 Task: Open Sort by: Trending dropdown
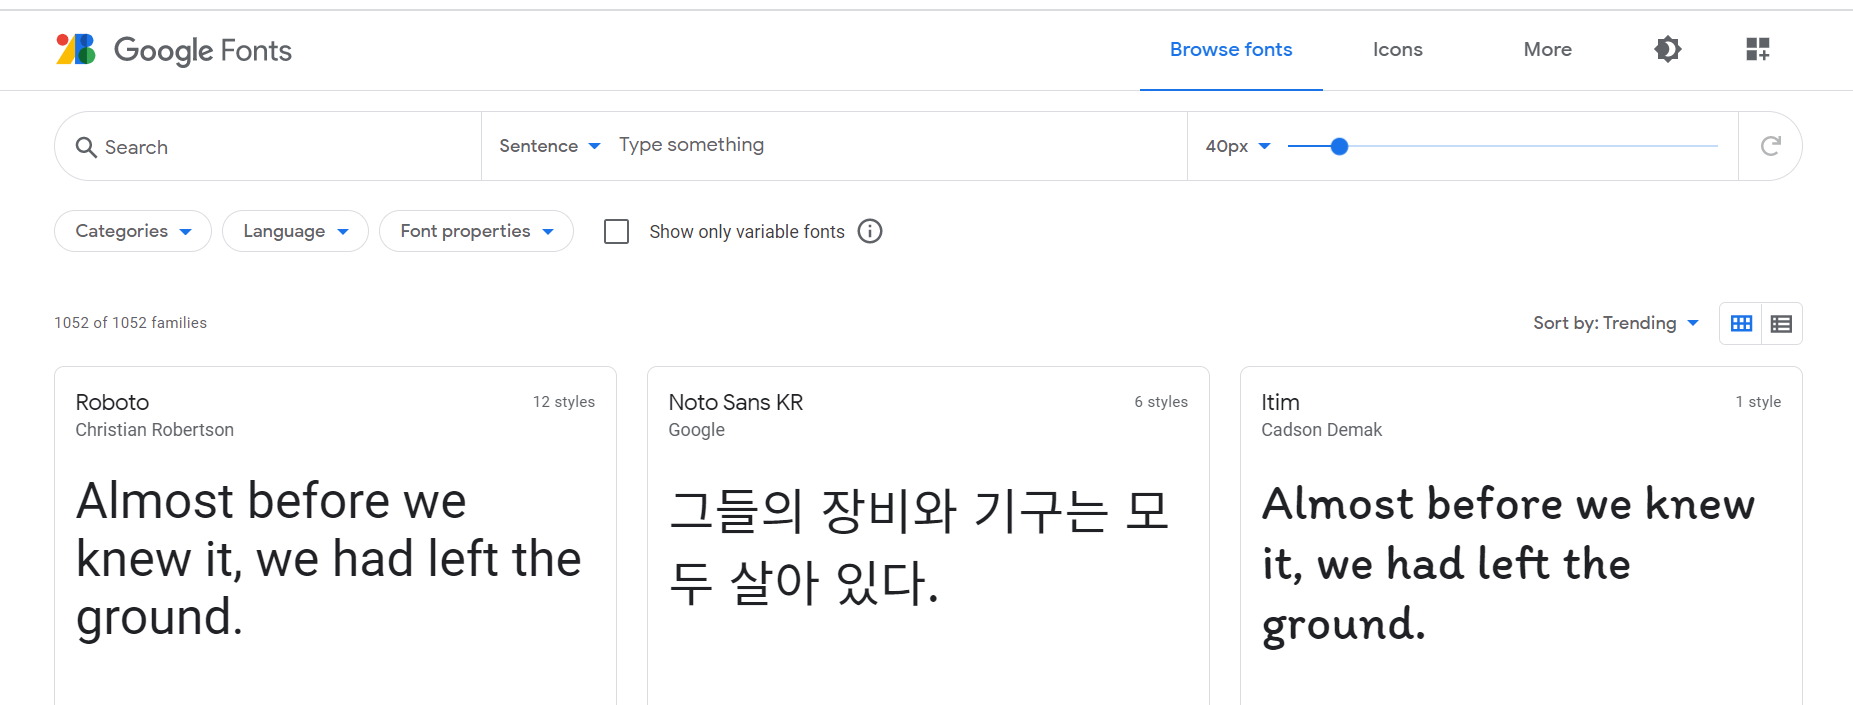pyautogui.click(x=1616, y=323)
